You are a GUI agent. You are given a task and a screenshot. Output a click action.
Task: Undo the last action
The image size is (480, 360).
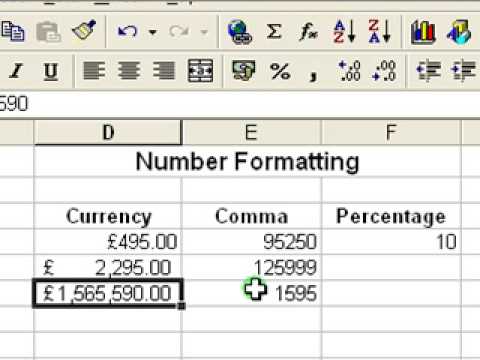pos(127,32)
